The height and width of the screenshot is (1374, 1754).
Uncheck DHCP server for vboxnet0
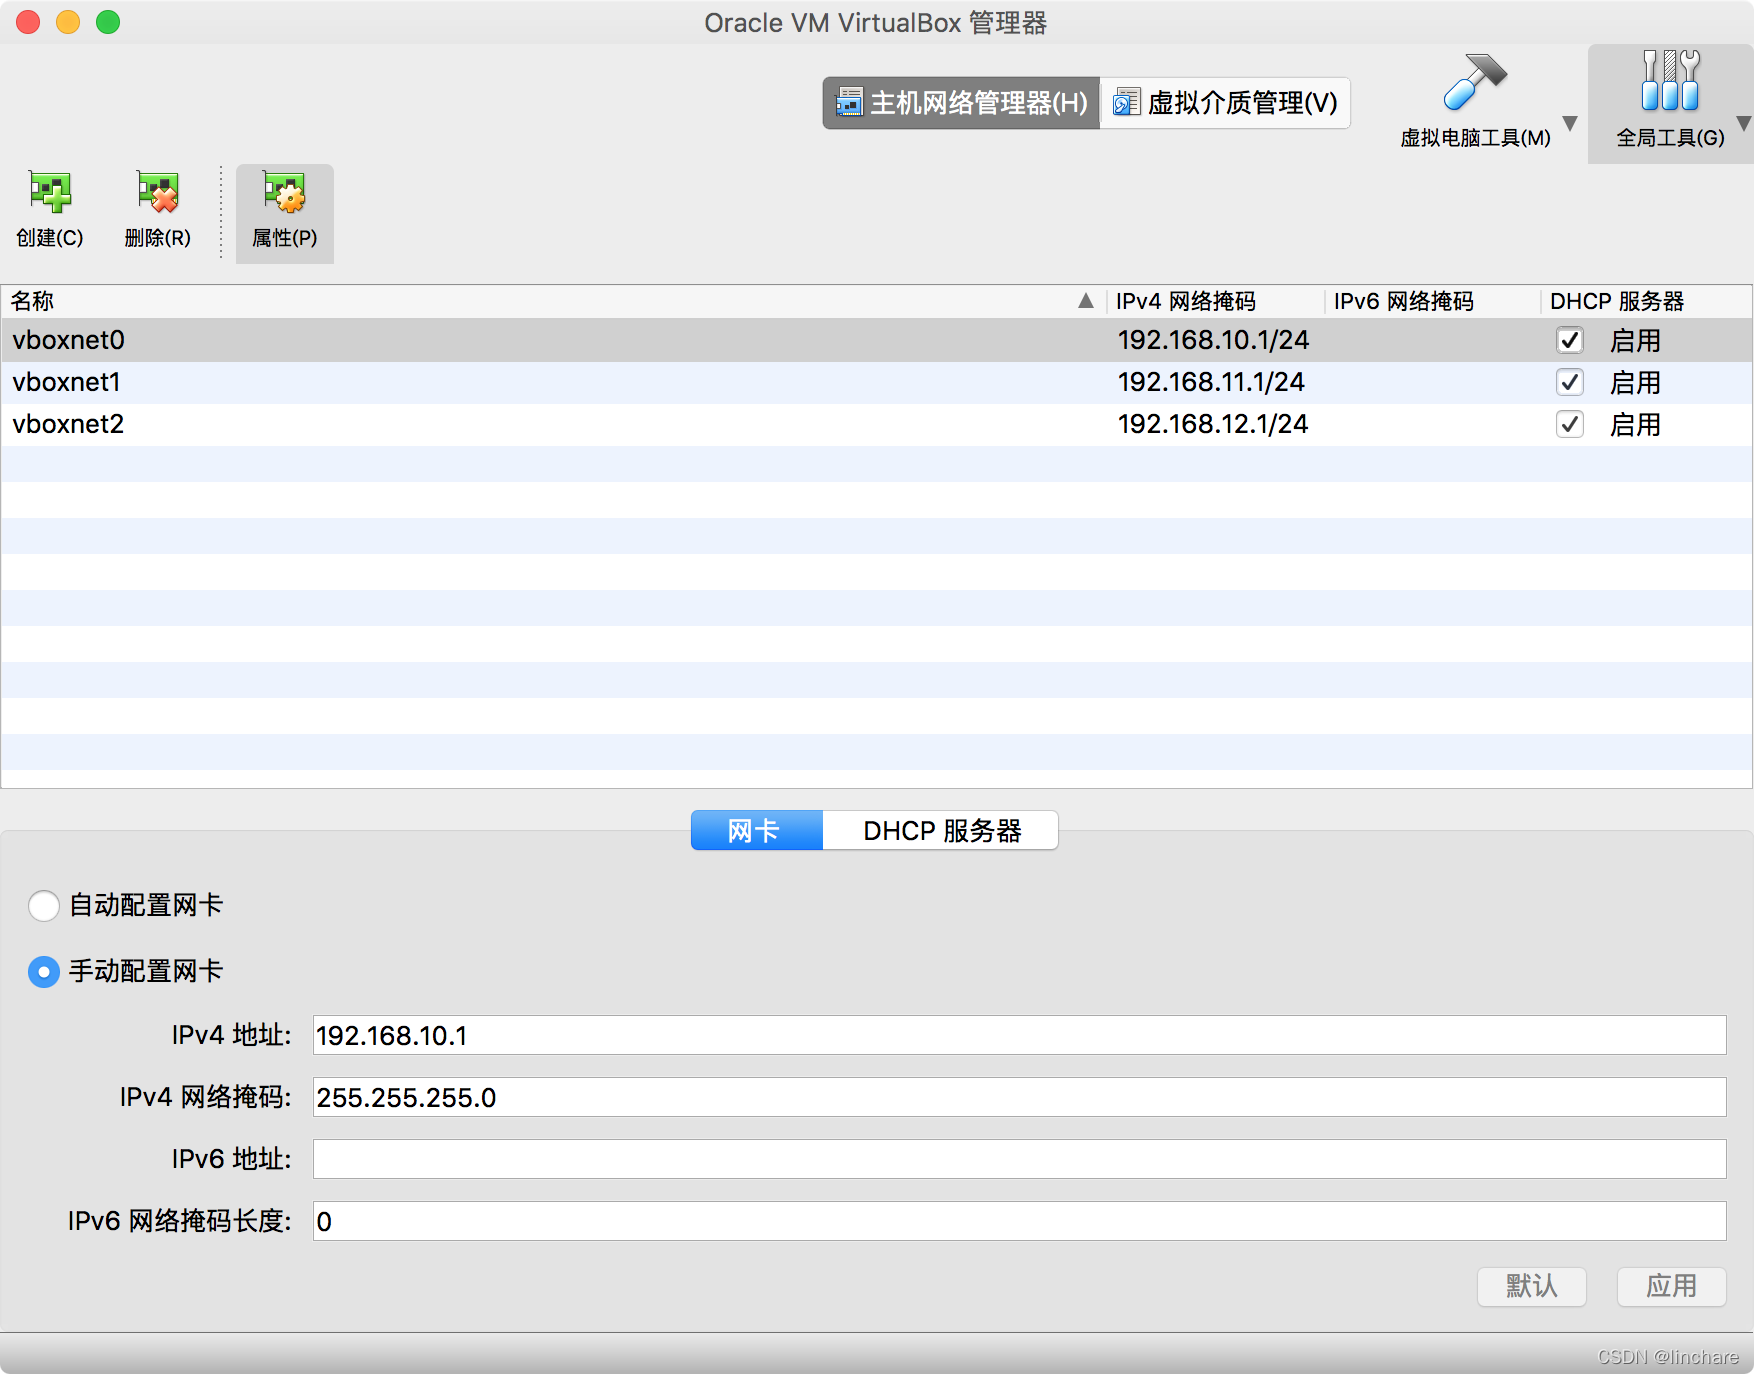click(1570, 341)
